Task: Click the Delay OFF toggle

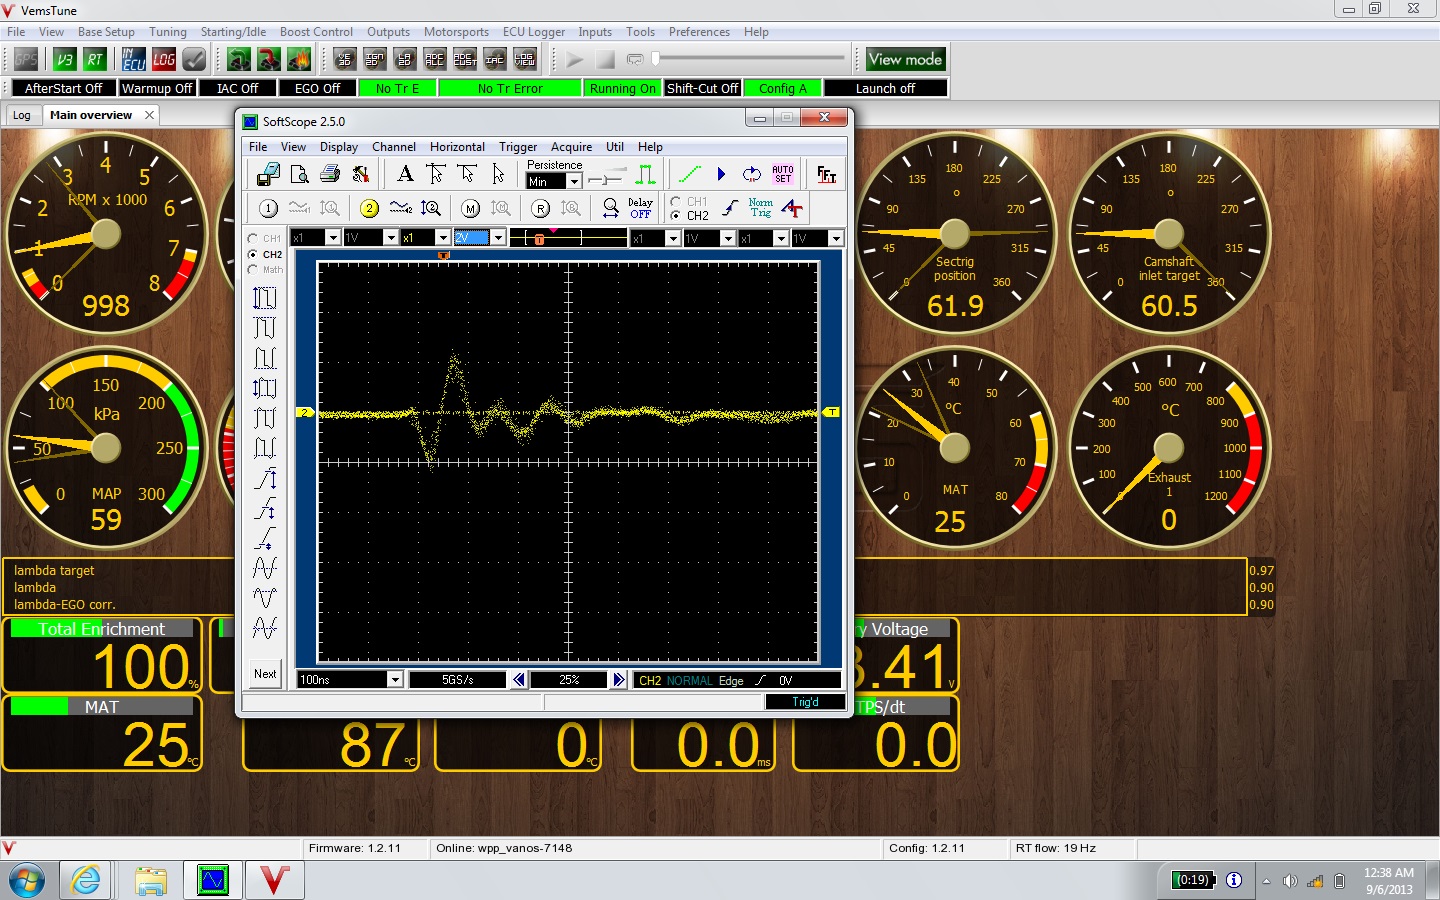Action: pyautogui.click(x=640, y=208)
